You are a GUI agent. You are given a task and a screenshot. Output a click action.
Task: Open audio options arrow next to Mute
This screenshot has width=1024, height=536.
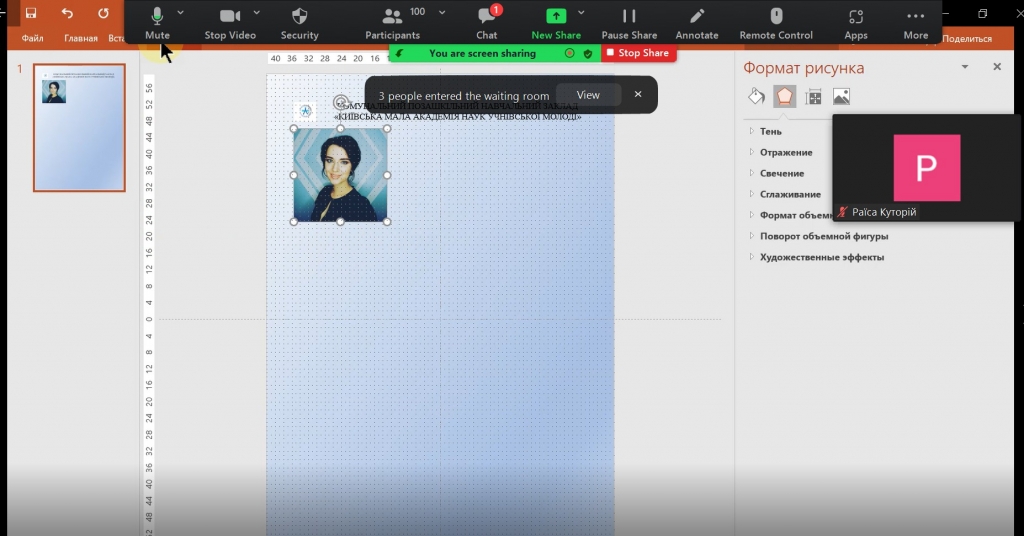tap(180, 12)
